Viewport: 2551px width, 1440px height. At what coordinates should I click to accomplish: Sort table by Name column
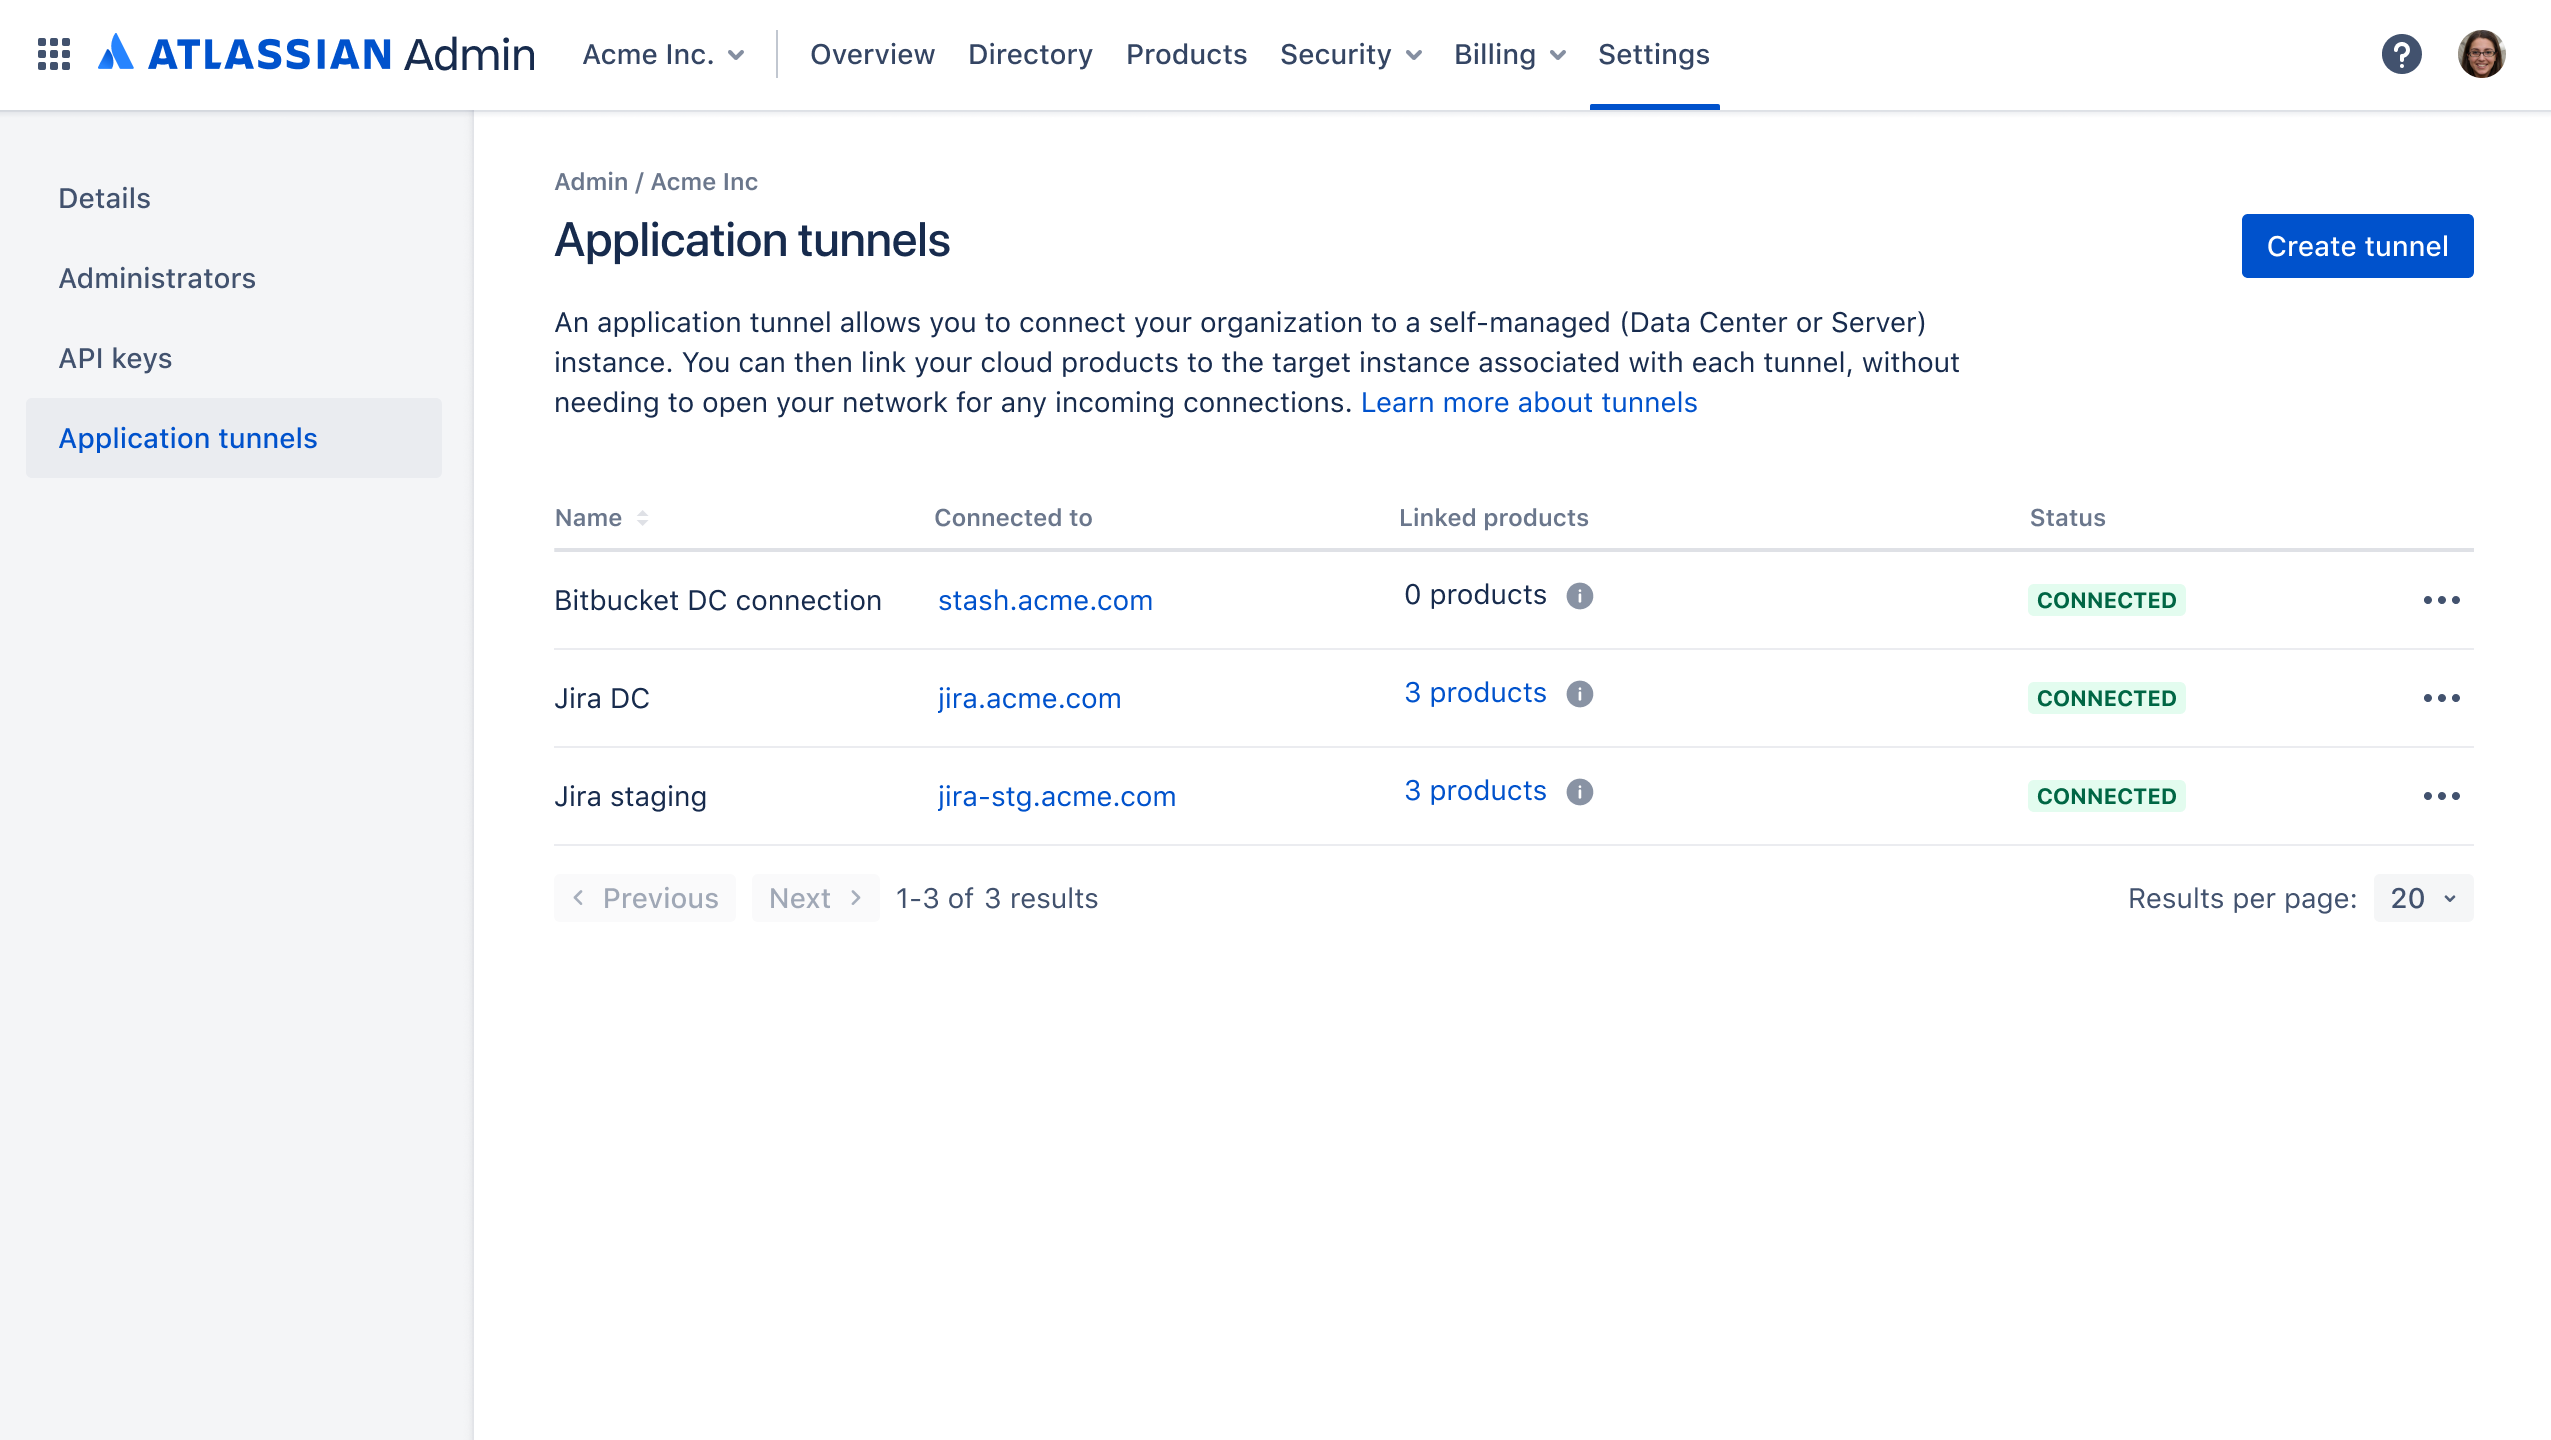(x=602, y=518)
